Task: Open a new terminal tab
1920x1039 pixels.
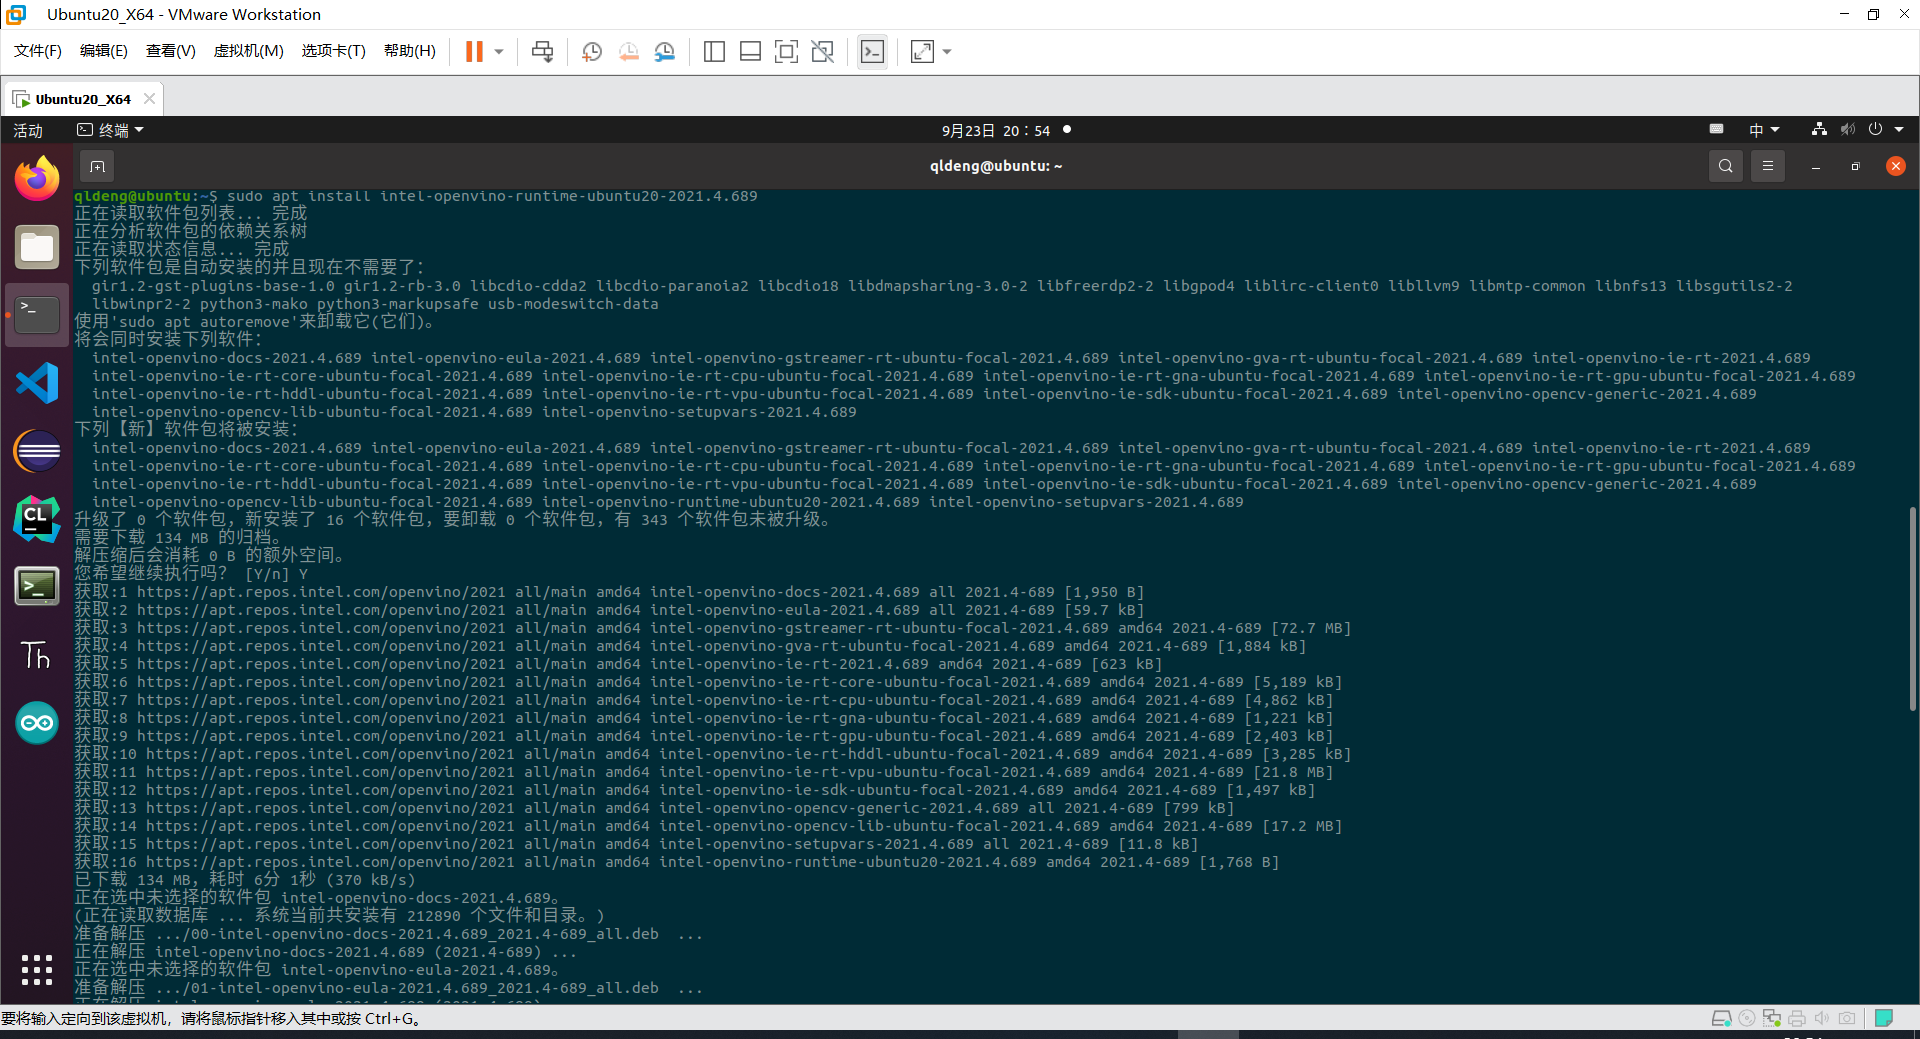Action: click(97, 166)
